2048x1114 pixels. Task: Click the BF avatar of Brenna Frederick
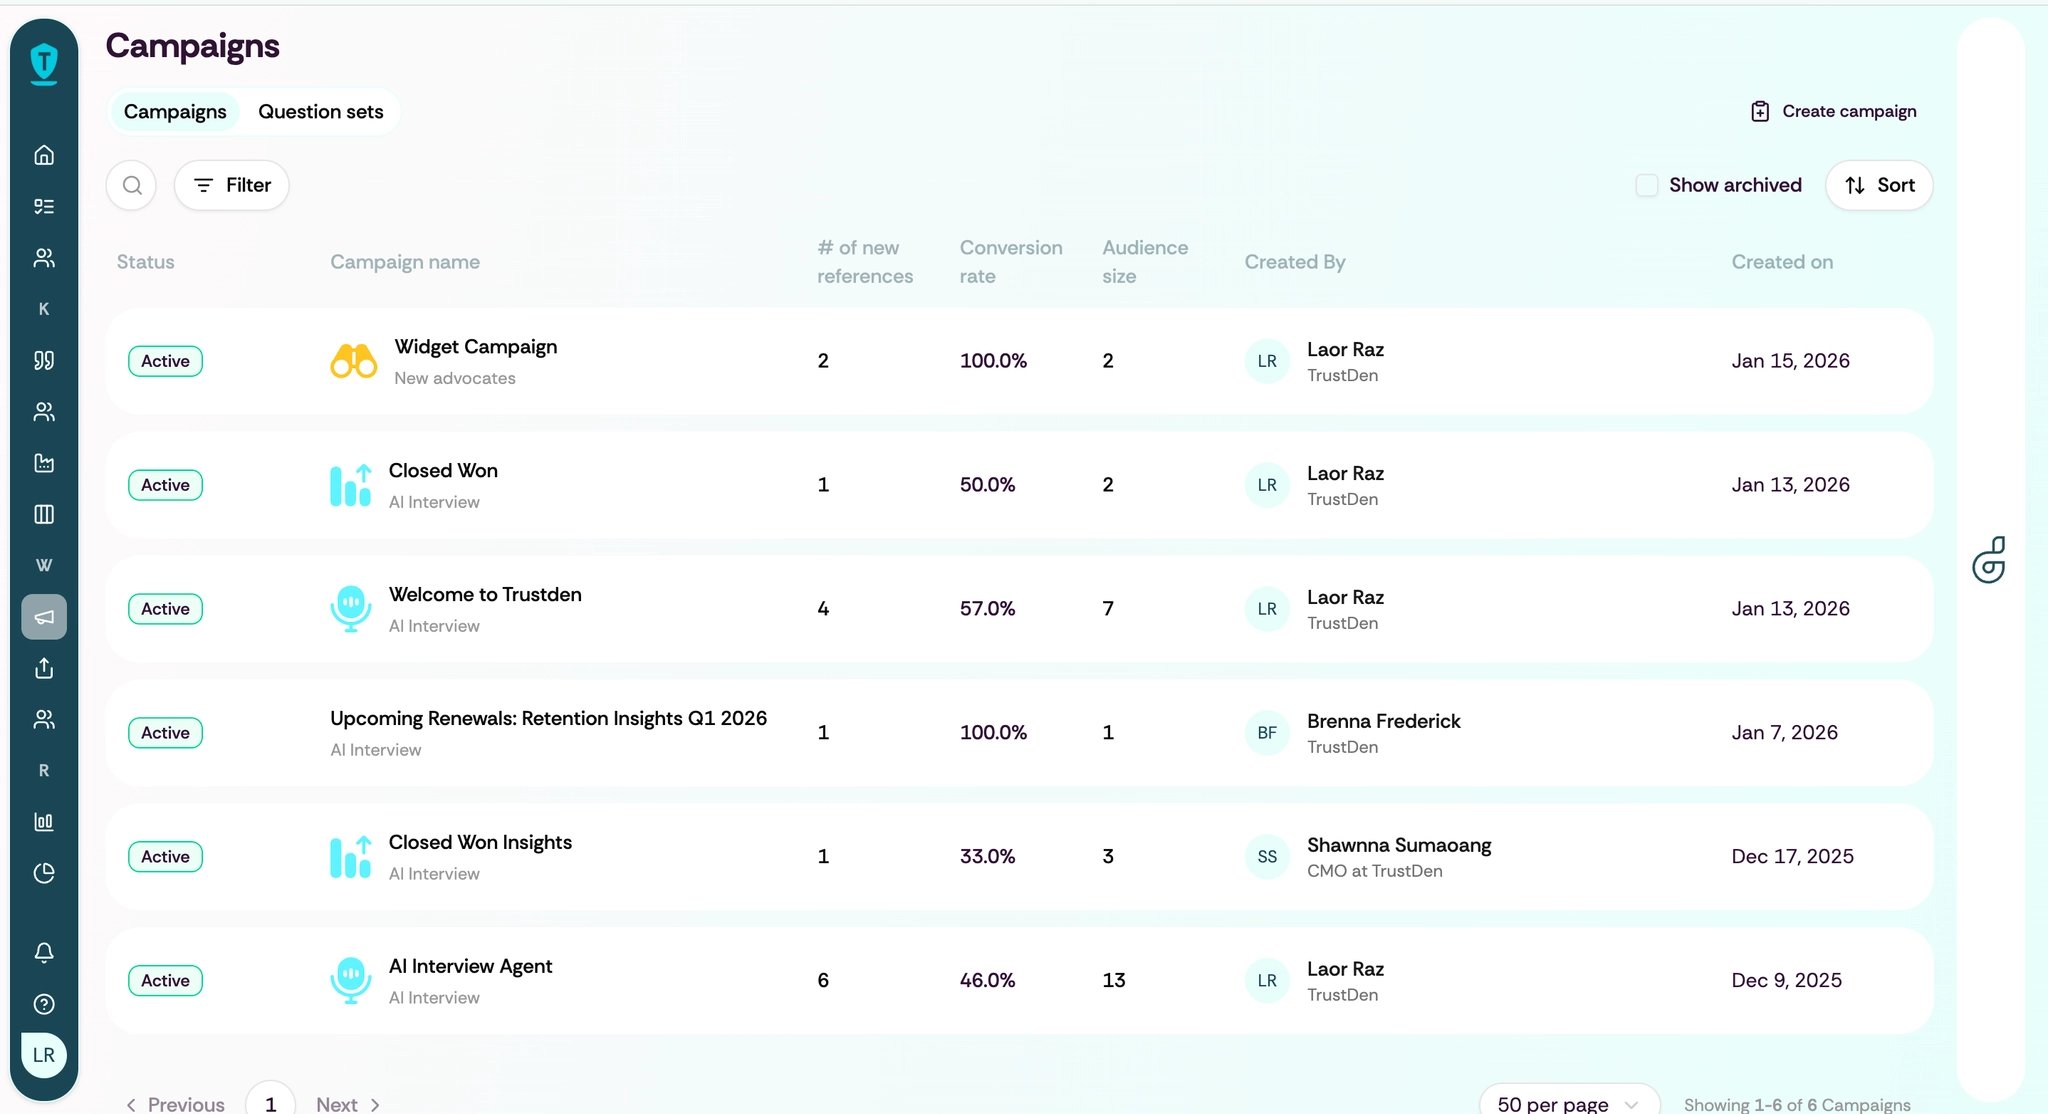tap(1267, 733)
